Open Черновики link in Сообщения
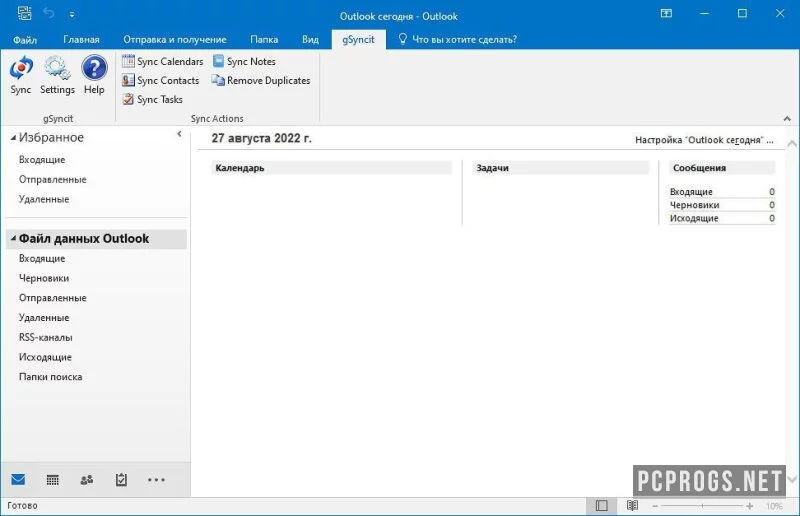The image size is (800, 516). coord(694,205)
